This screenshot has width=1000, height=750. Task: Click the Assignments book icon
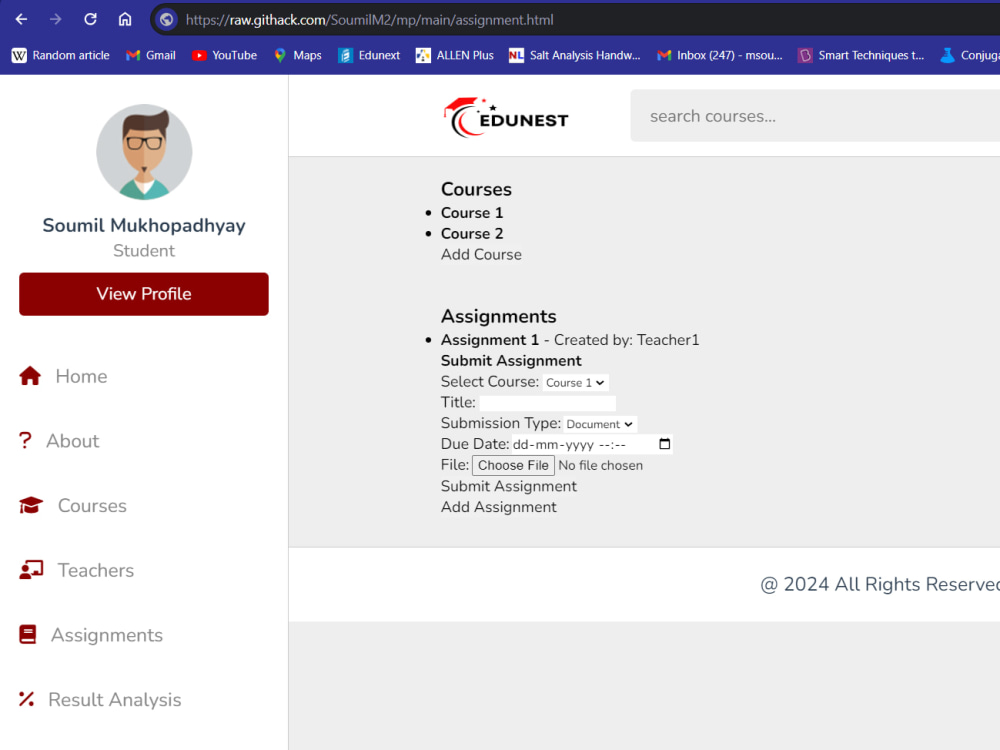click(27, 635)
